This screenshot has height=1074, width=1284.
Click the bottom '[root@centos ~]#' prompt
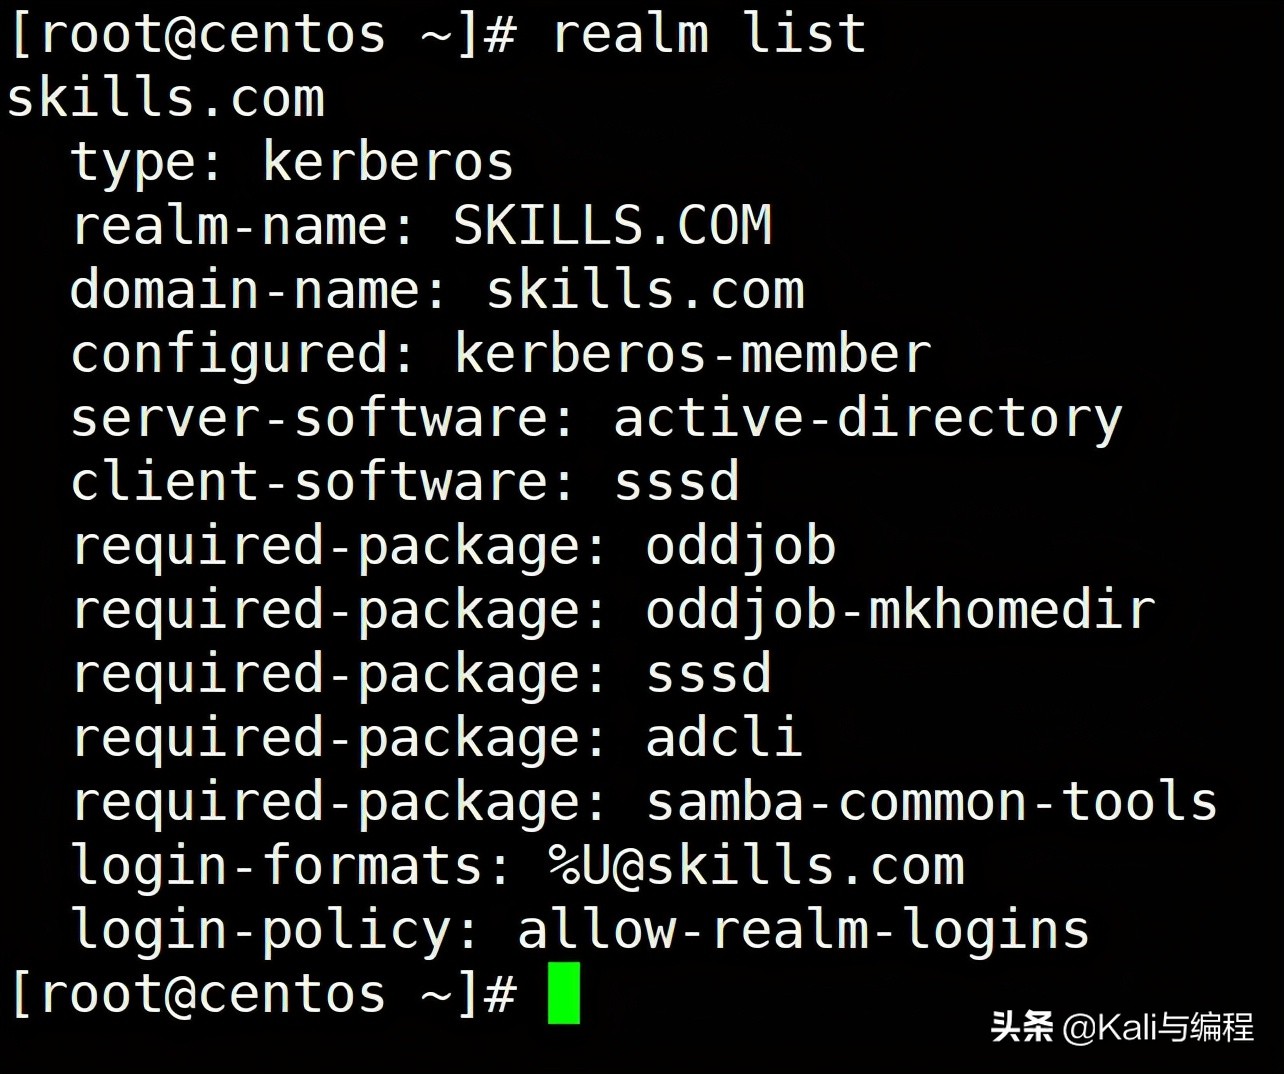(262, 993)
